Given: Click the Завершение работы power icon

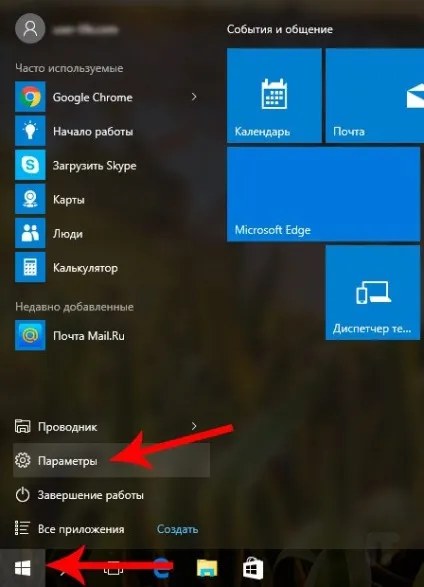Looking at the screenshot, I should (22, 495).
